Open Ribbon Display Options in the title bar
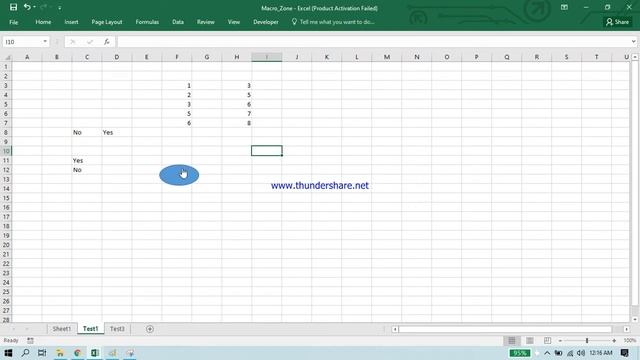 564,7
